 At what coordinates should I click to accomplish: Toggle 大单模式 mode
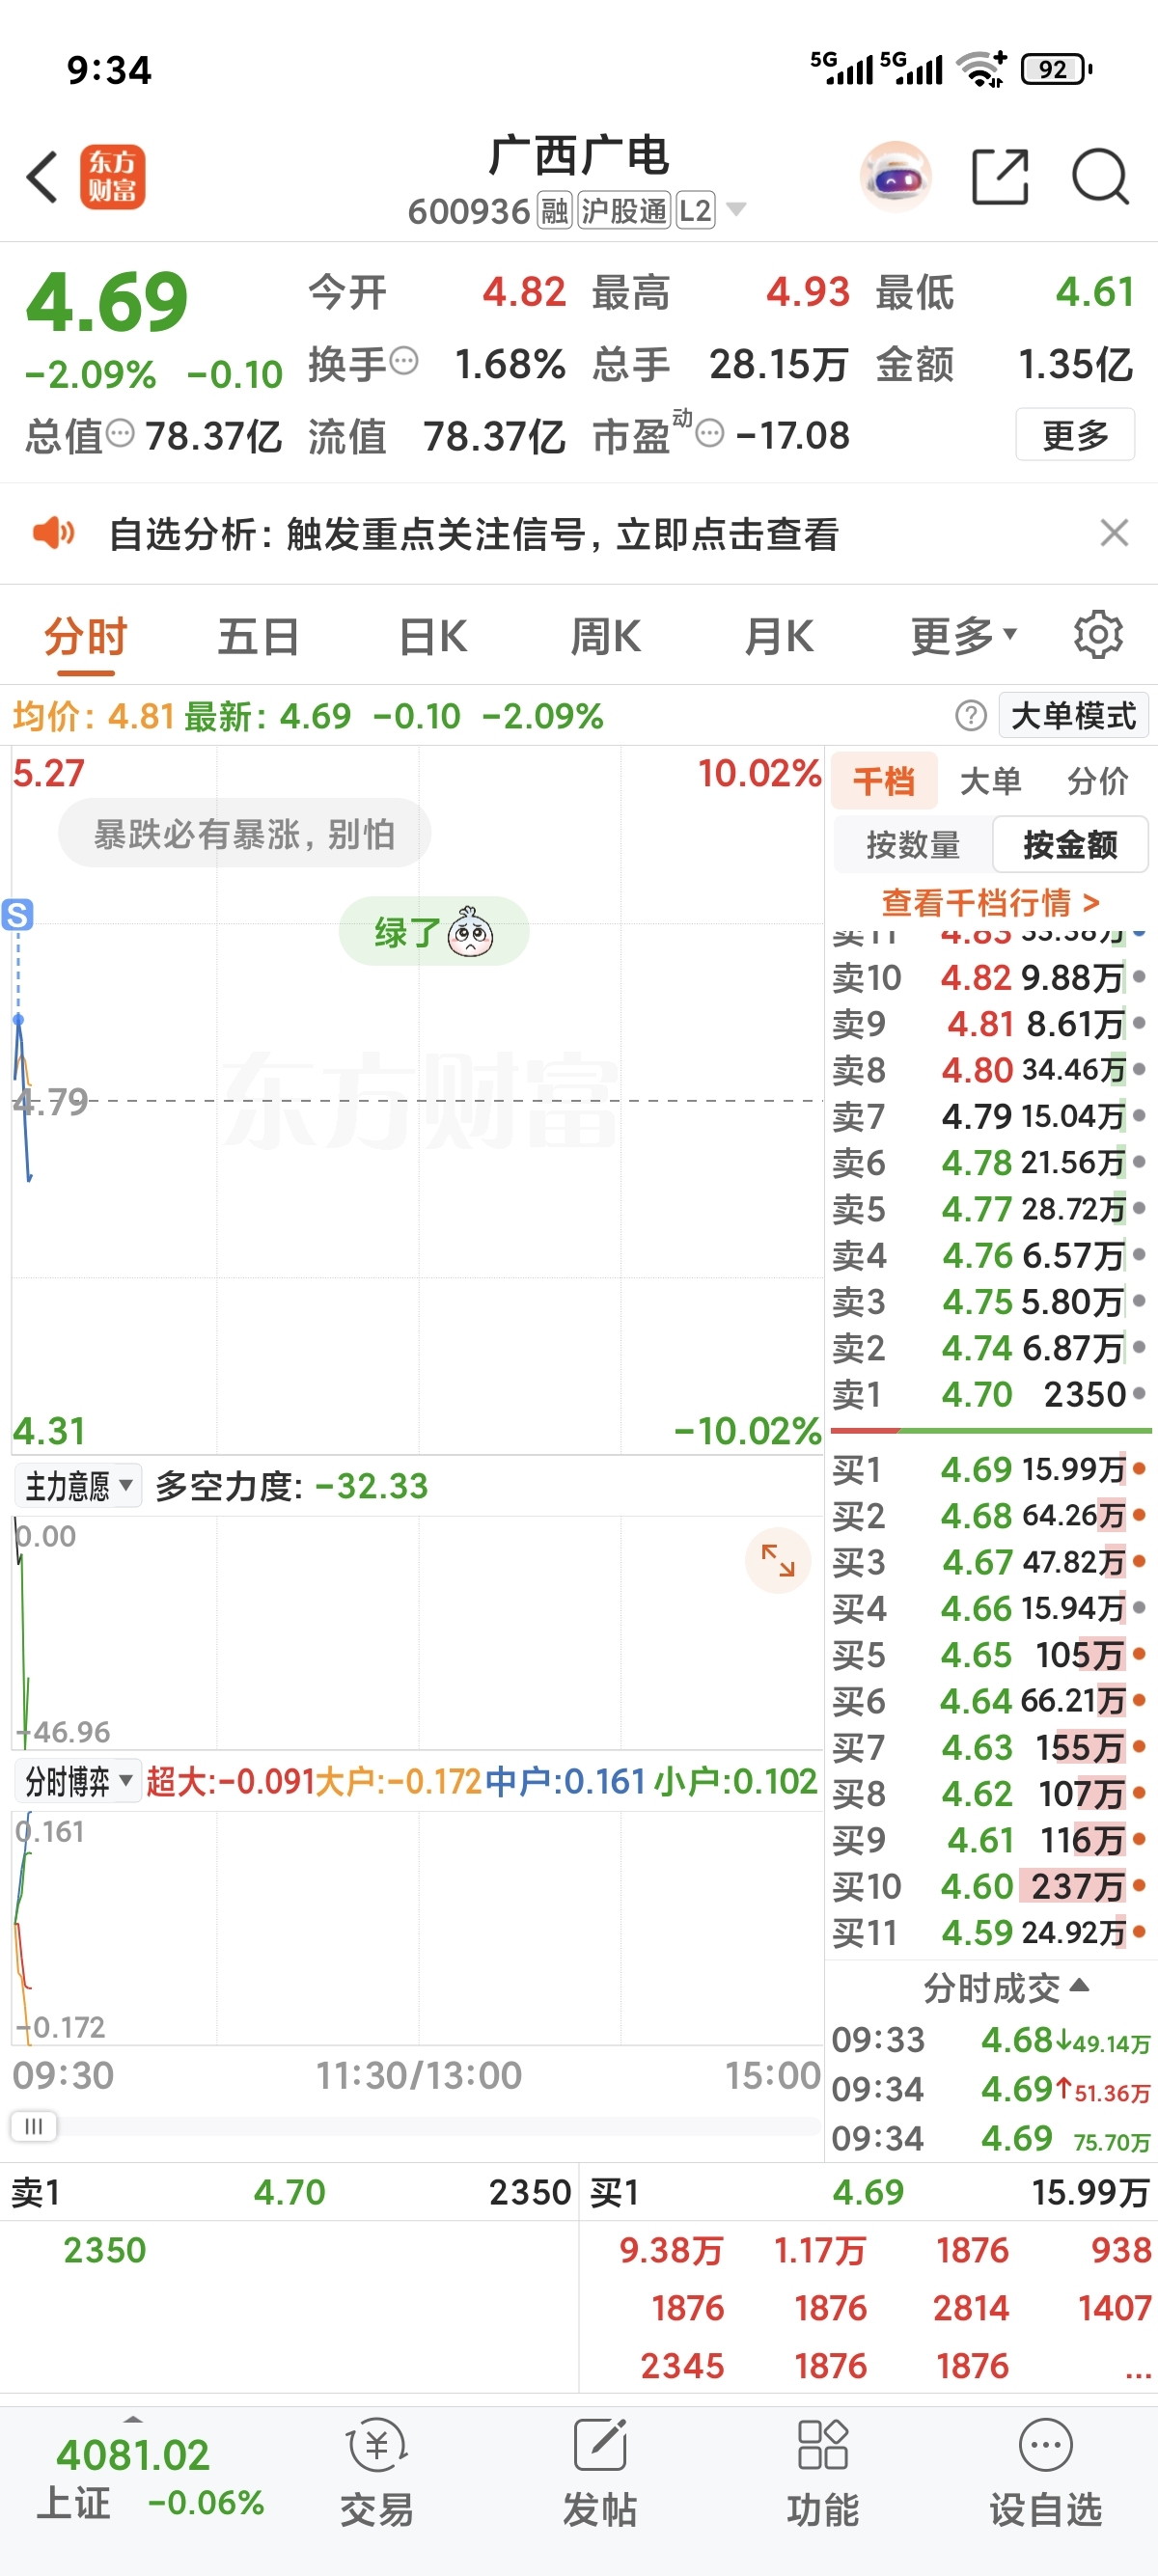pos(1073,716)
